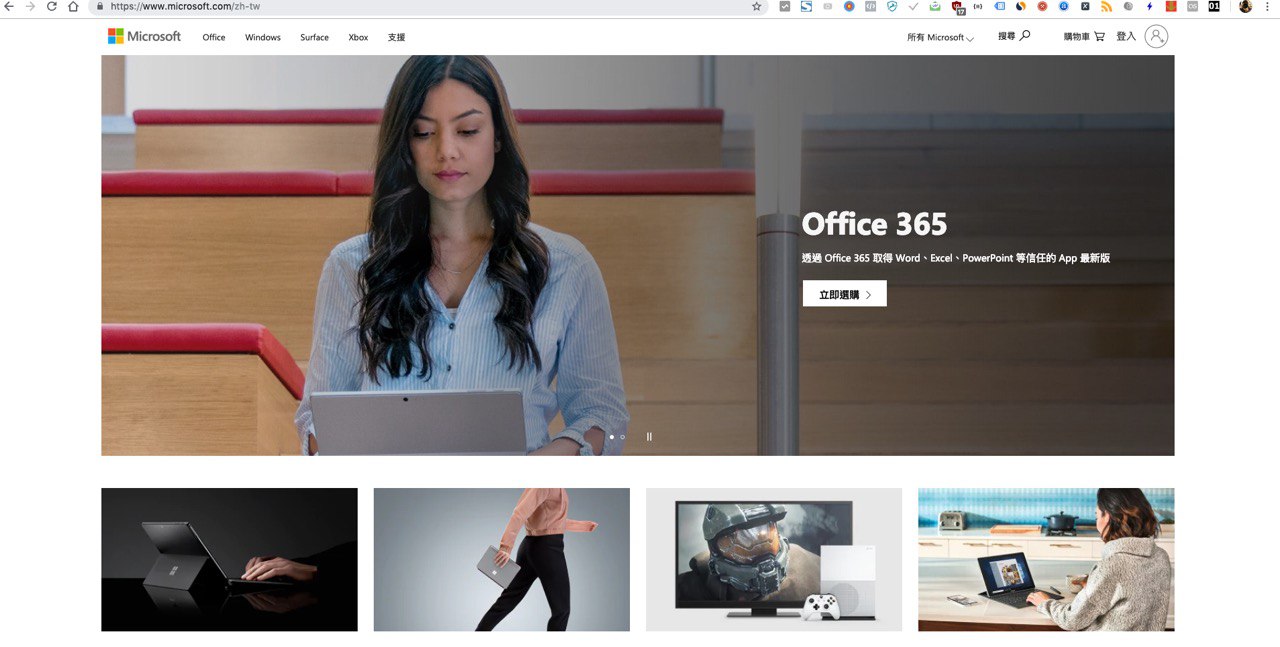Click the uBlock shield extension with badge 17

coord(957,6)
